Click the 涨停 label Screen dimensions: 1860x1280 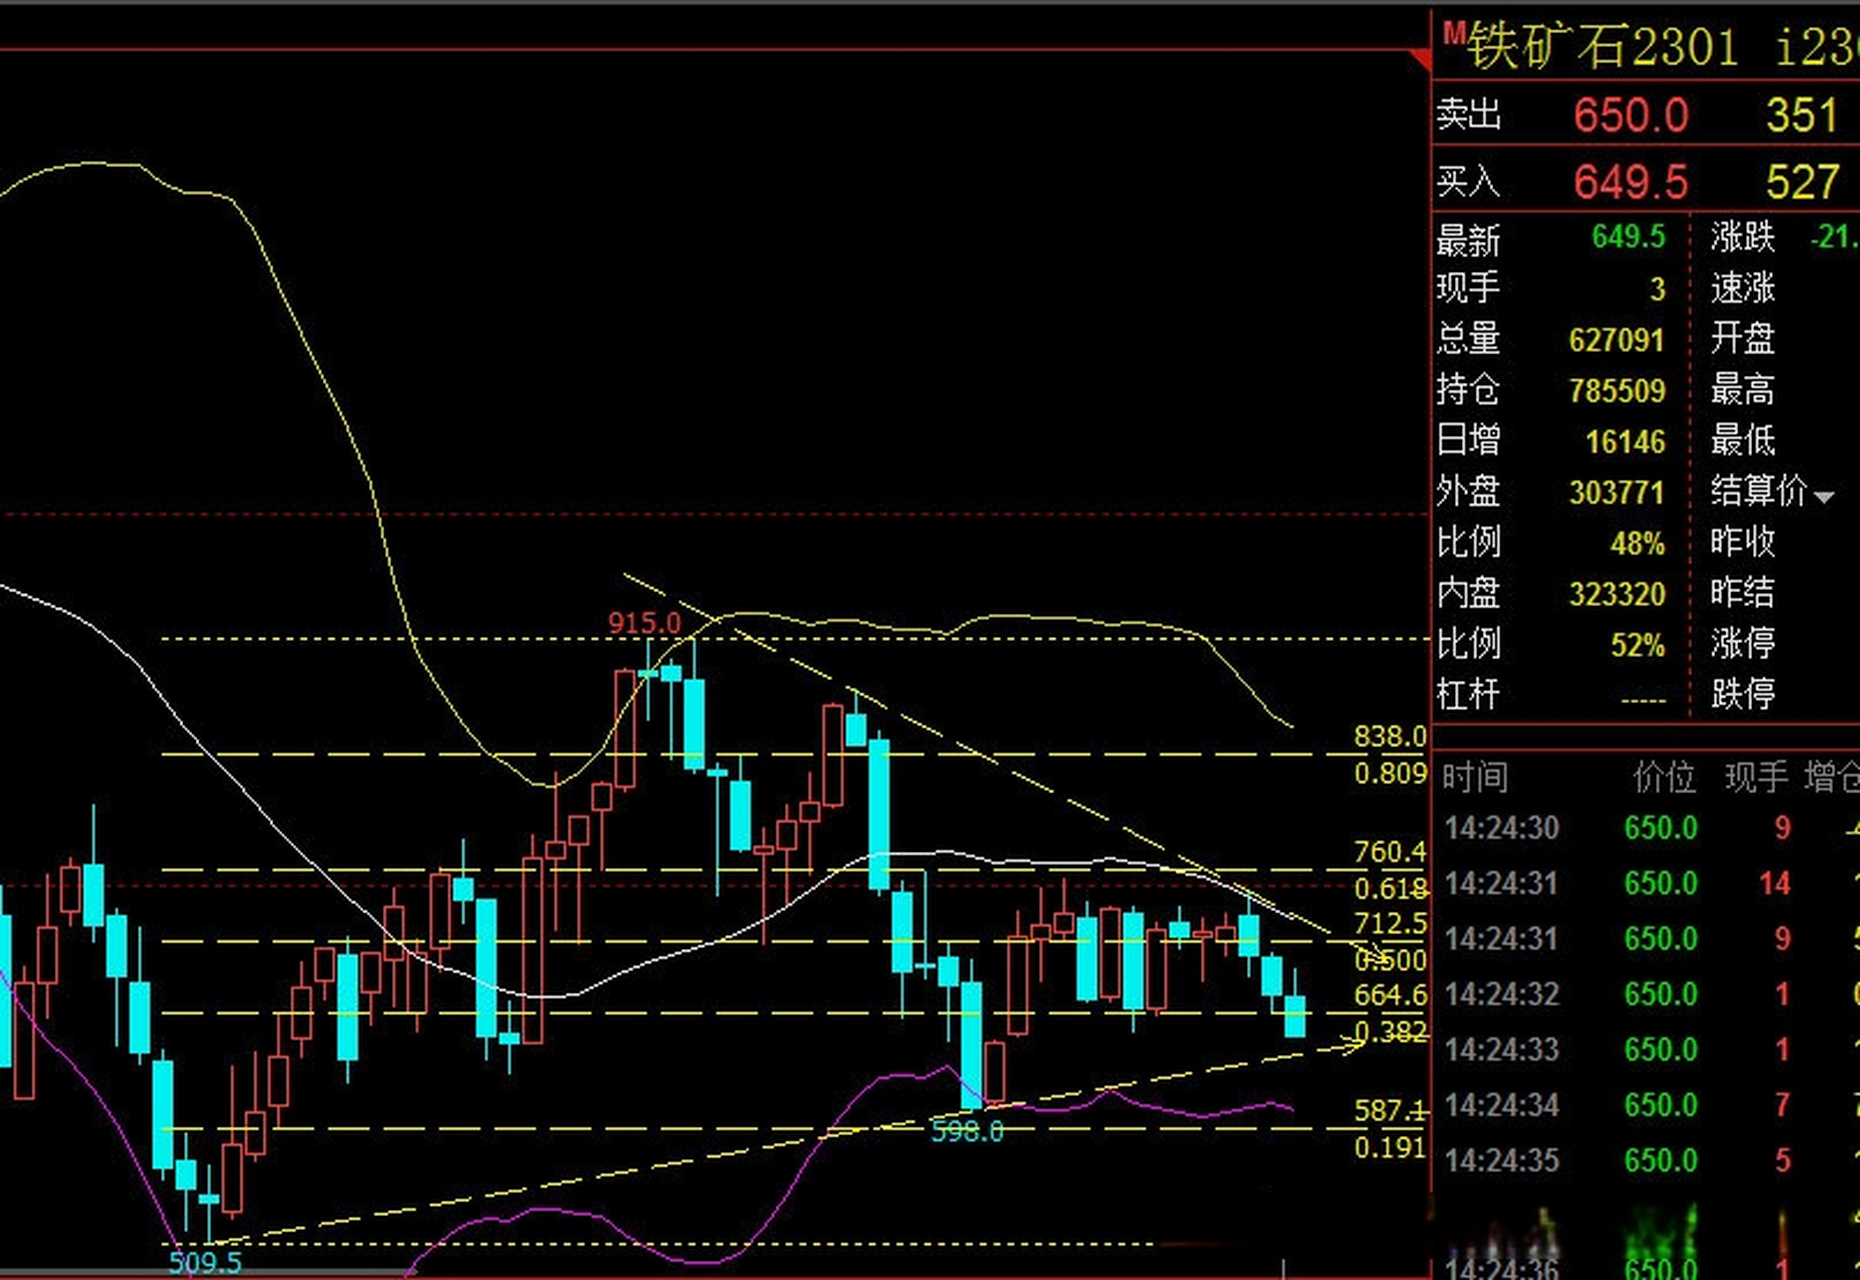[1742, 642]
